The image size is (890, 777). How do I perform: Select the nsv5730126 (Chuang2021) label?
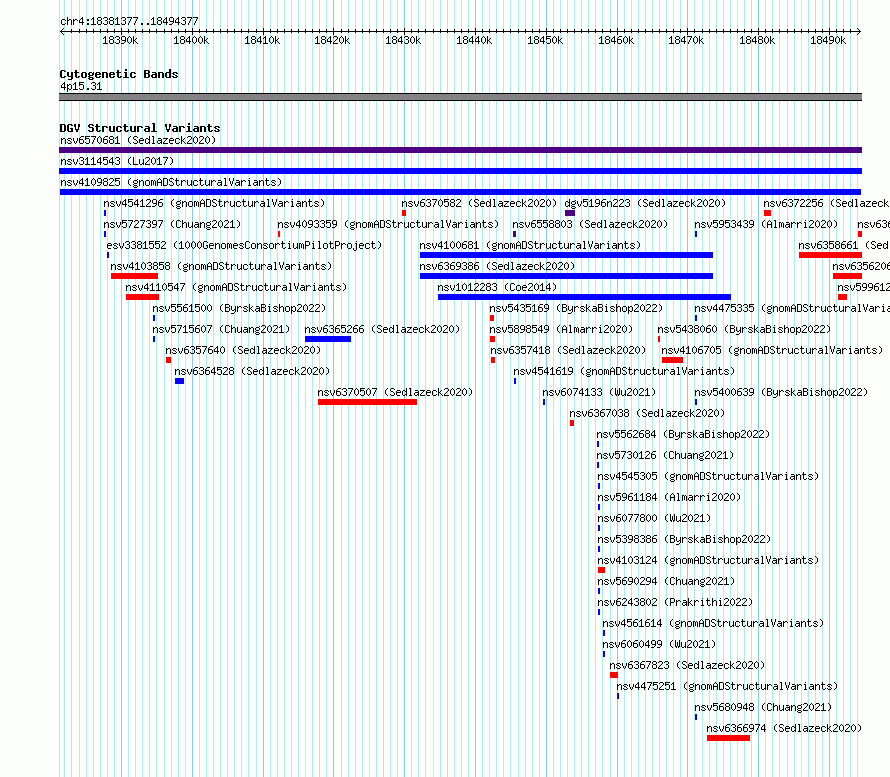click(665, 455)
